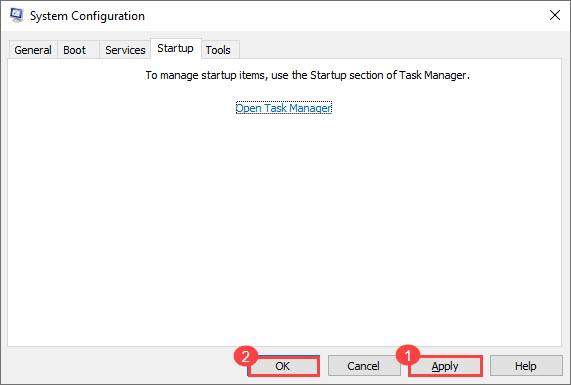Click the empty button bar left of OK
The image size is (571, 385).
(120, 366)
